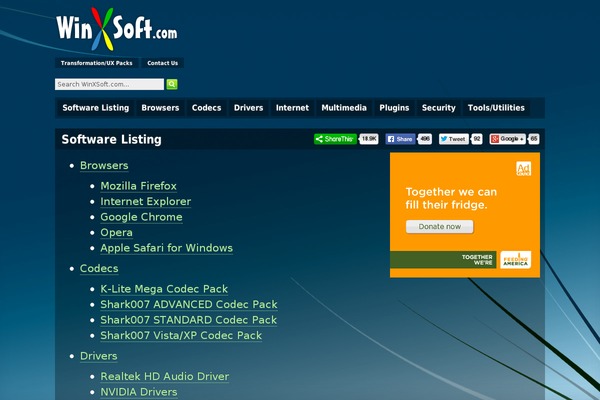
Task: Click the Codecs category link in list
Action: [x=99, y=269]
